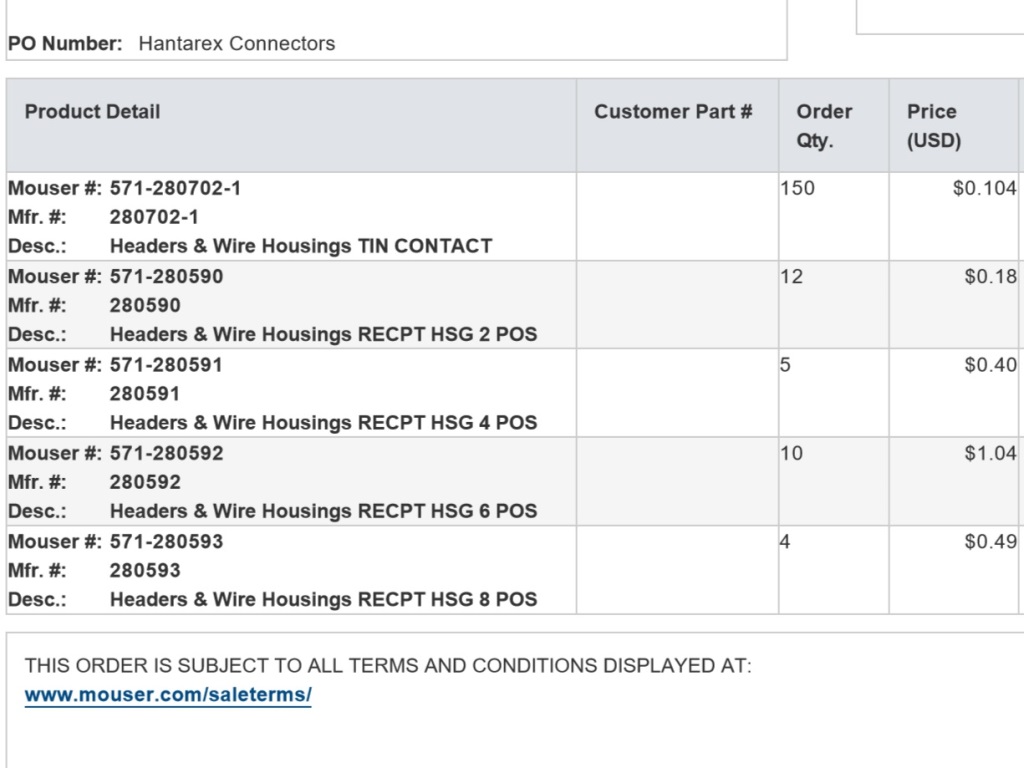Click the Product Detail column header

point(92,112)
